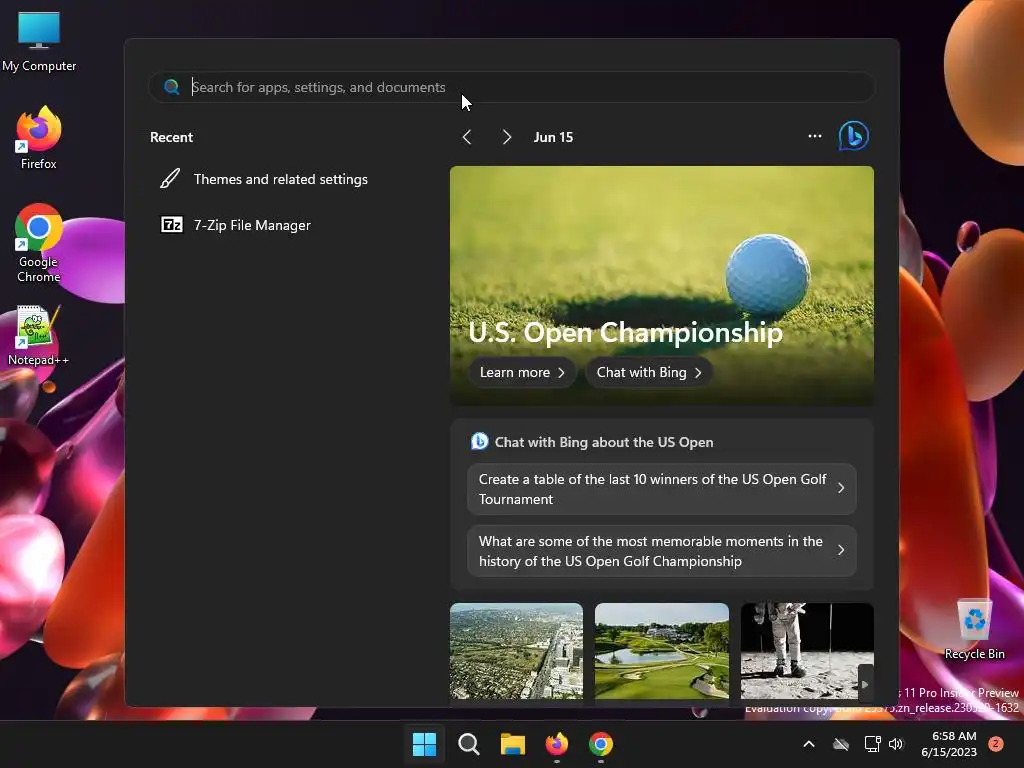The height and width of the screenshot is (768, 1024).
Task: Click the volume speaker tray icon
Action: [896, 744]
